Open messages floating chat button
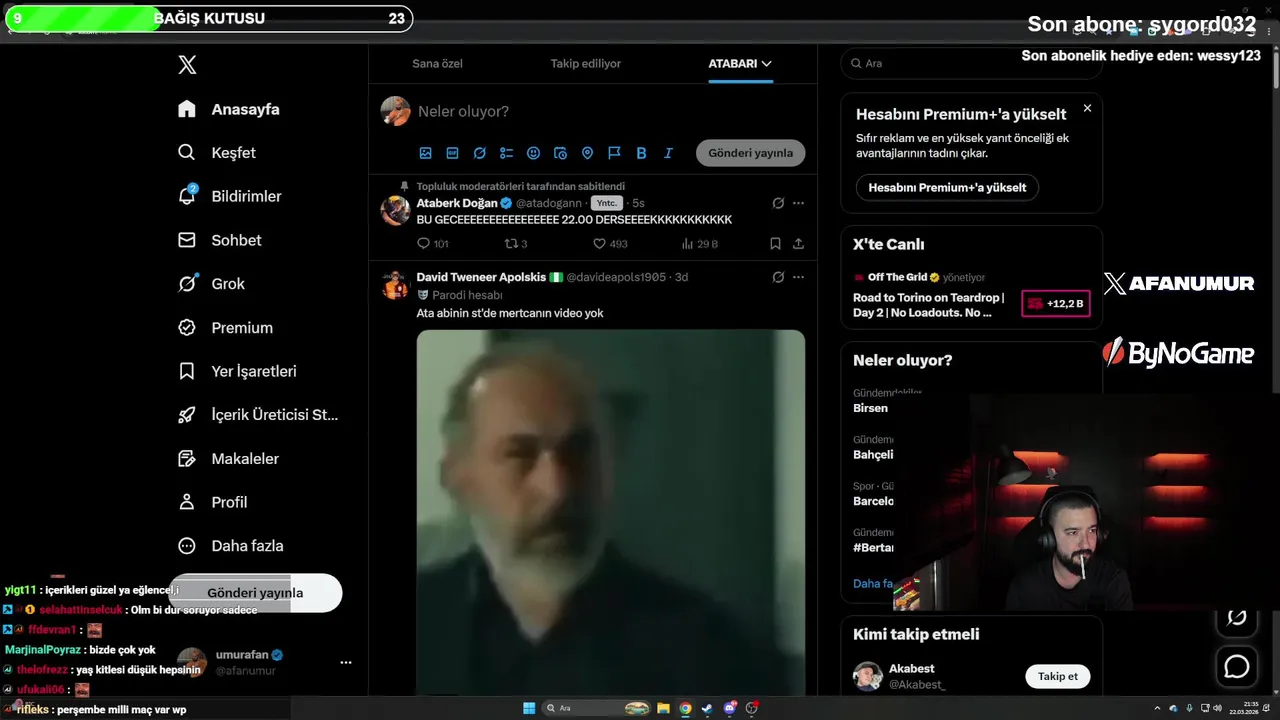 [x=1237, y=666]
